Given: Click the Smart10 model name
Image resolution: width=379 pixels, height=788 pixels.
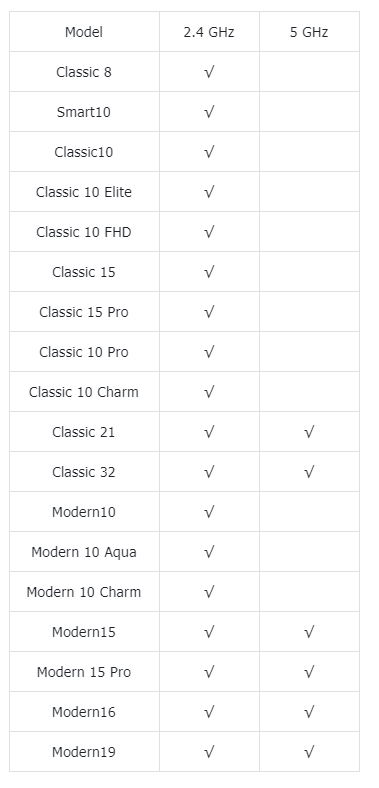Looking at the screenshot, I should (84, 112).
